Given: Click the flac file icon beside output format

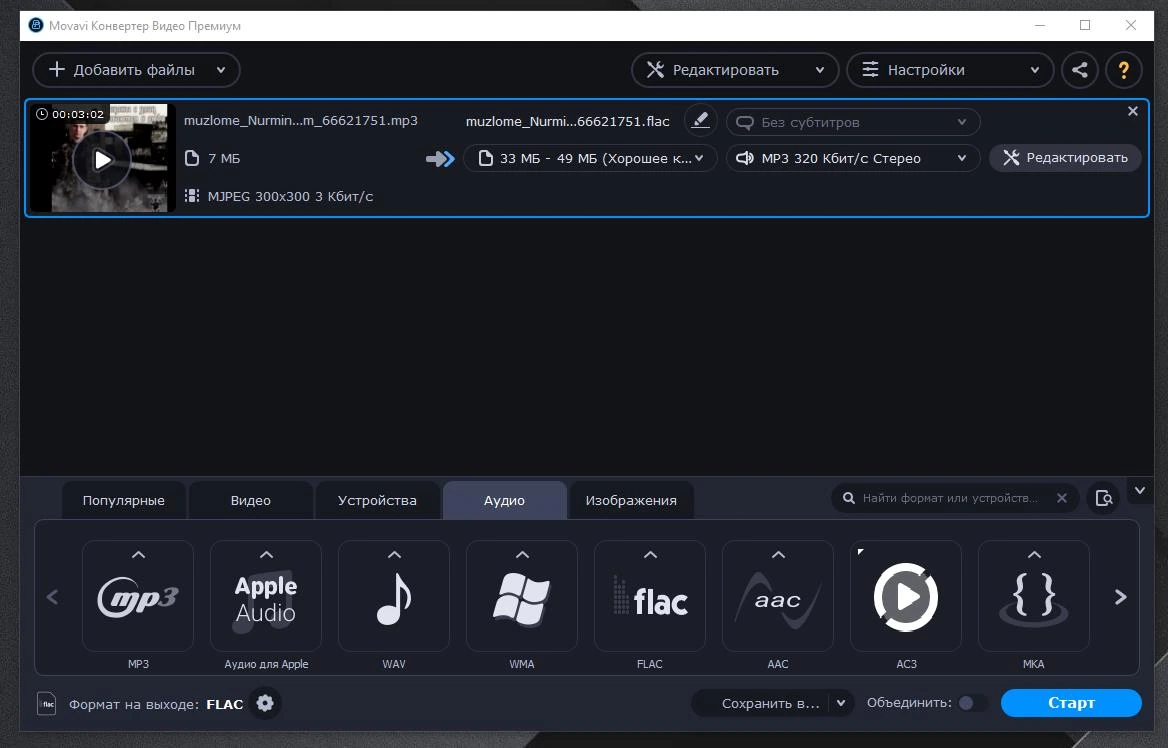Looking at the screenshot, I should coord(46,703).
